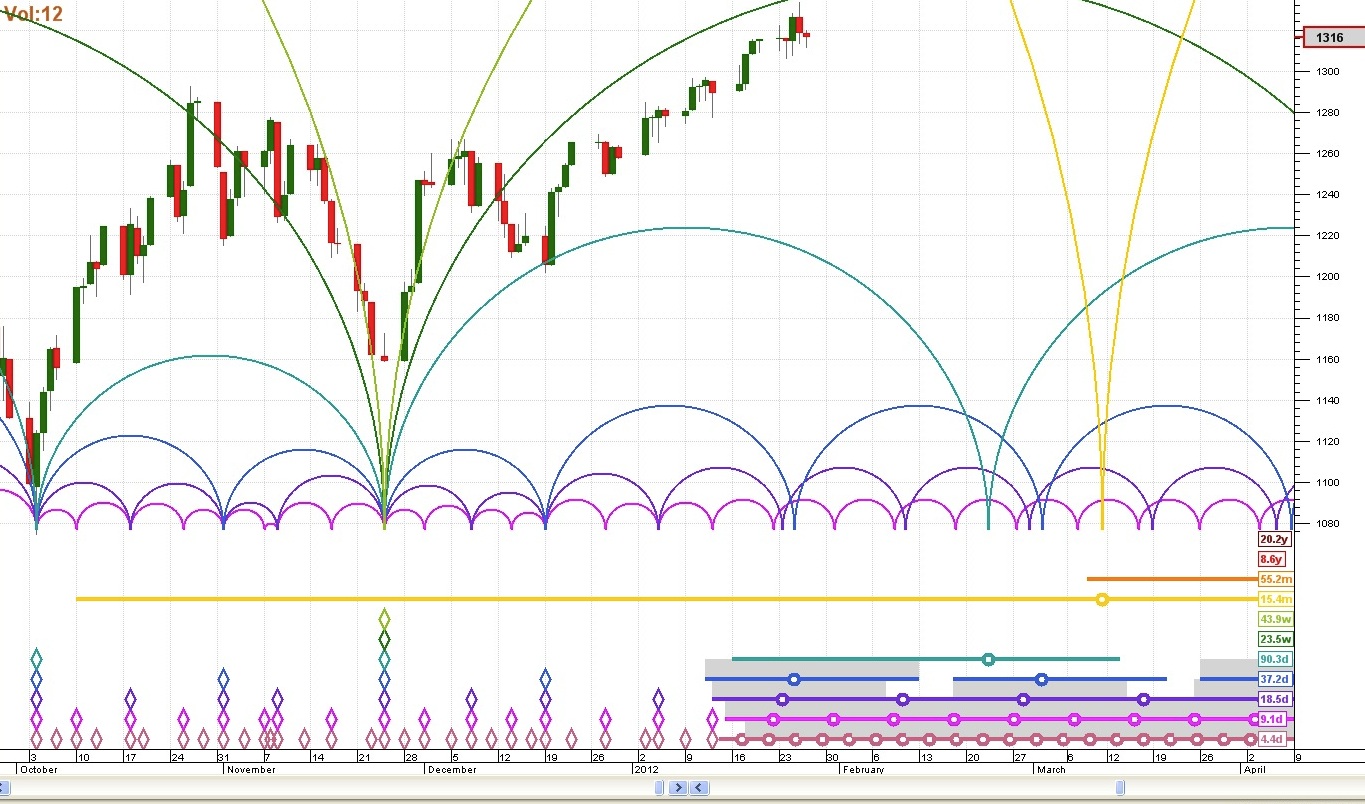Image resolution: width=1365 pixels, height=804 pixels.
Task: Select the 18.5d cycle label
Action: pos(1274,699)
